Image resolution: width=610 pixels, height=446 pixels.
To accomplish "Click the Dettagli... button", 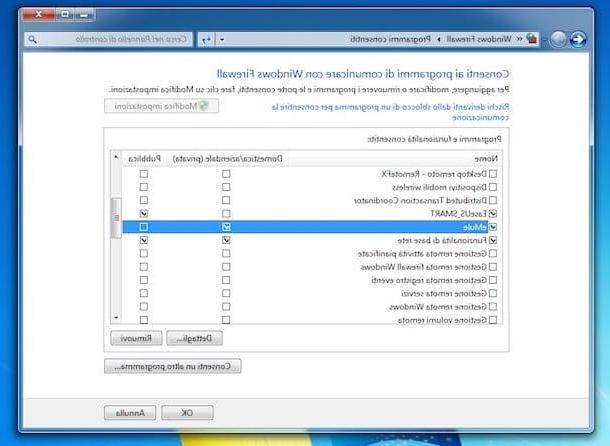I will (x=195, y=338).
